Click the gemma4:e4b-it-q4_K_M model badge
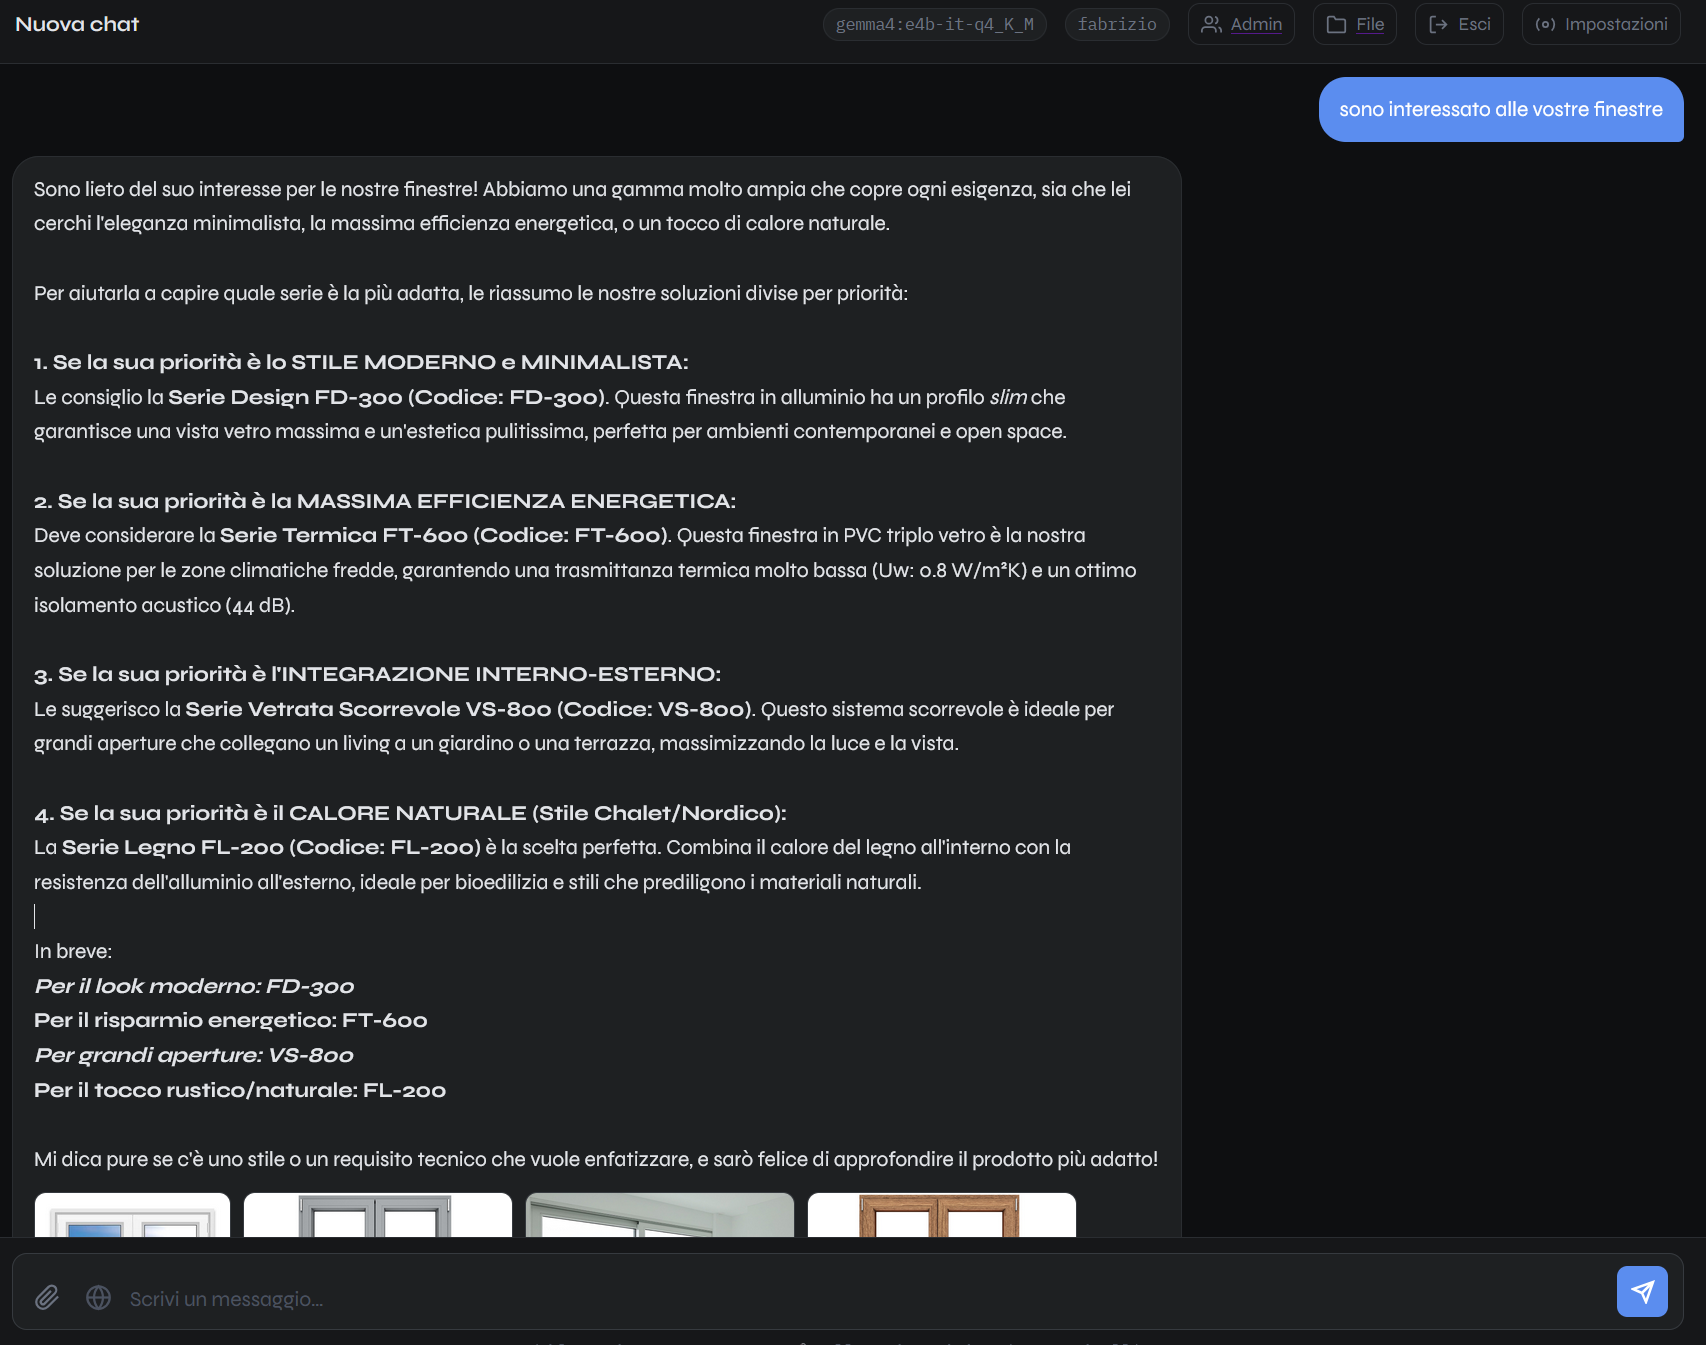This screenshot has height=1345, width=1706. click(934, 24)
